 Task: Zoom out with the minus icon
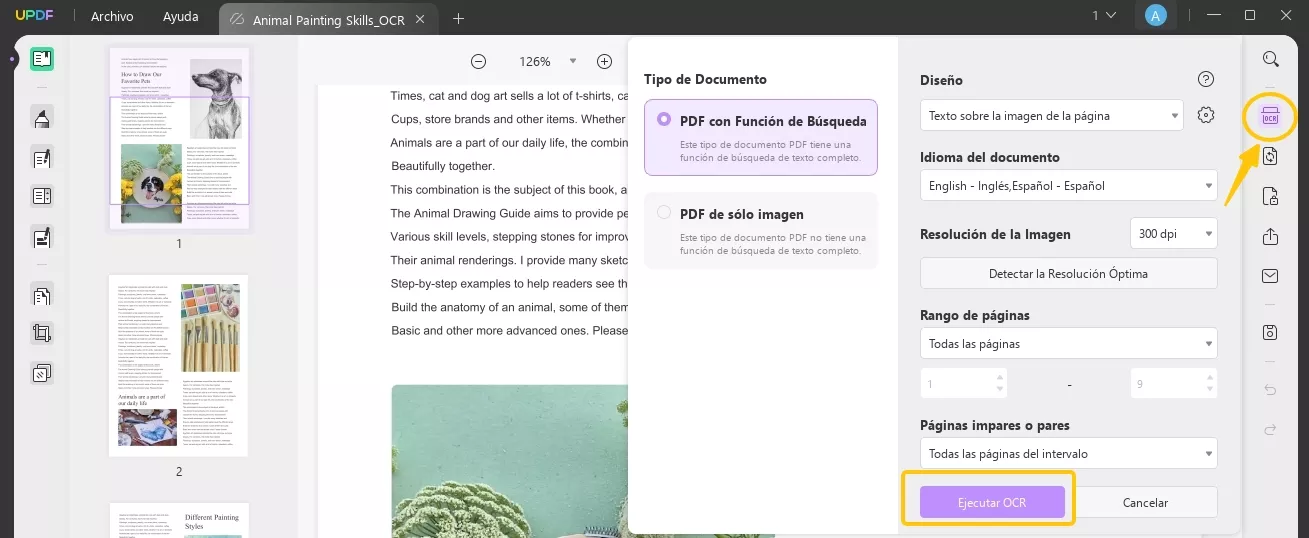click(478, 61)
